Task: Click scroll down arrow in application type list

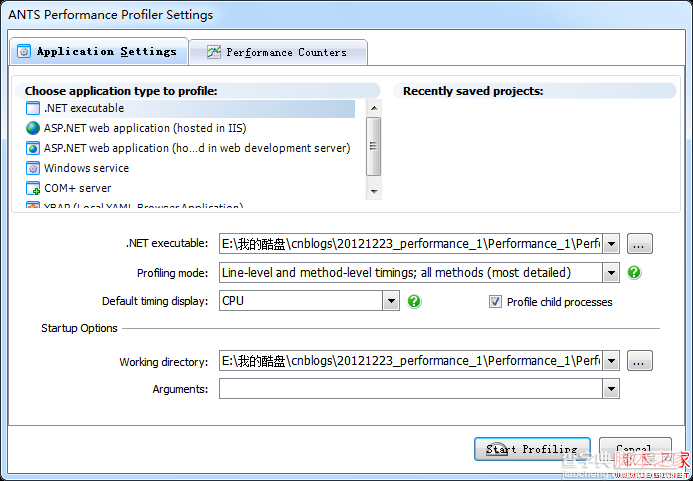Action: click(374, 191)
